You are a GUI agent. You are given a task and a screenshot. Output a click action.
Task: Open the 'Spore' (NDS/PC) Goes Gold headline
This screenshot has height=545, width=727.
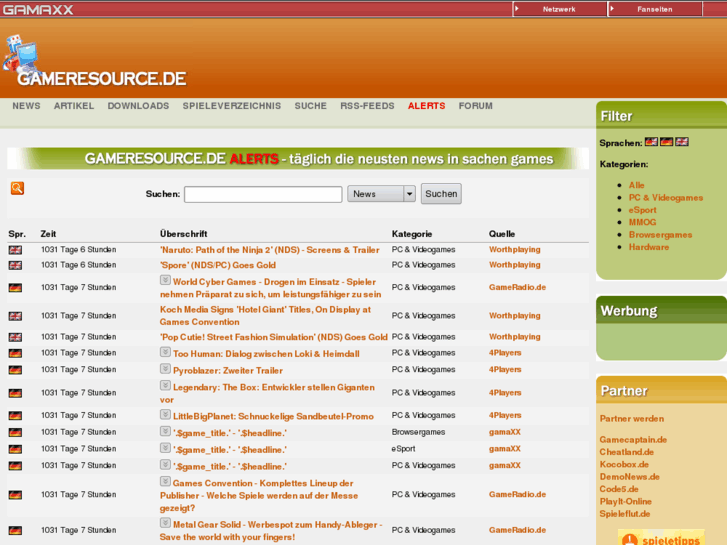[x=218, y=265]
